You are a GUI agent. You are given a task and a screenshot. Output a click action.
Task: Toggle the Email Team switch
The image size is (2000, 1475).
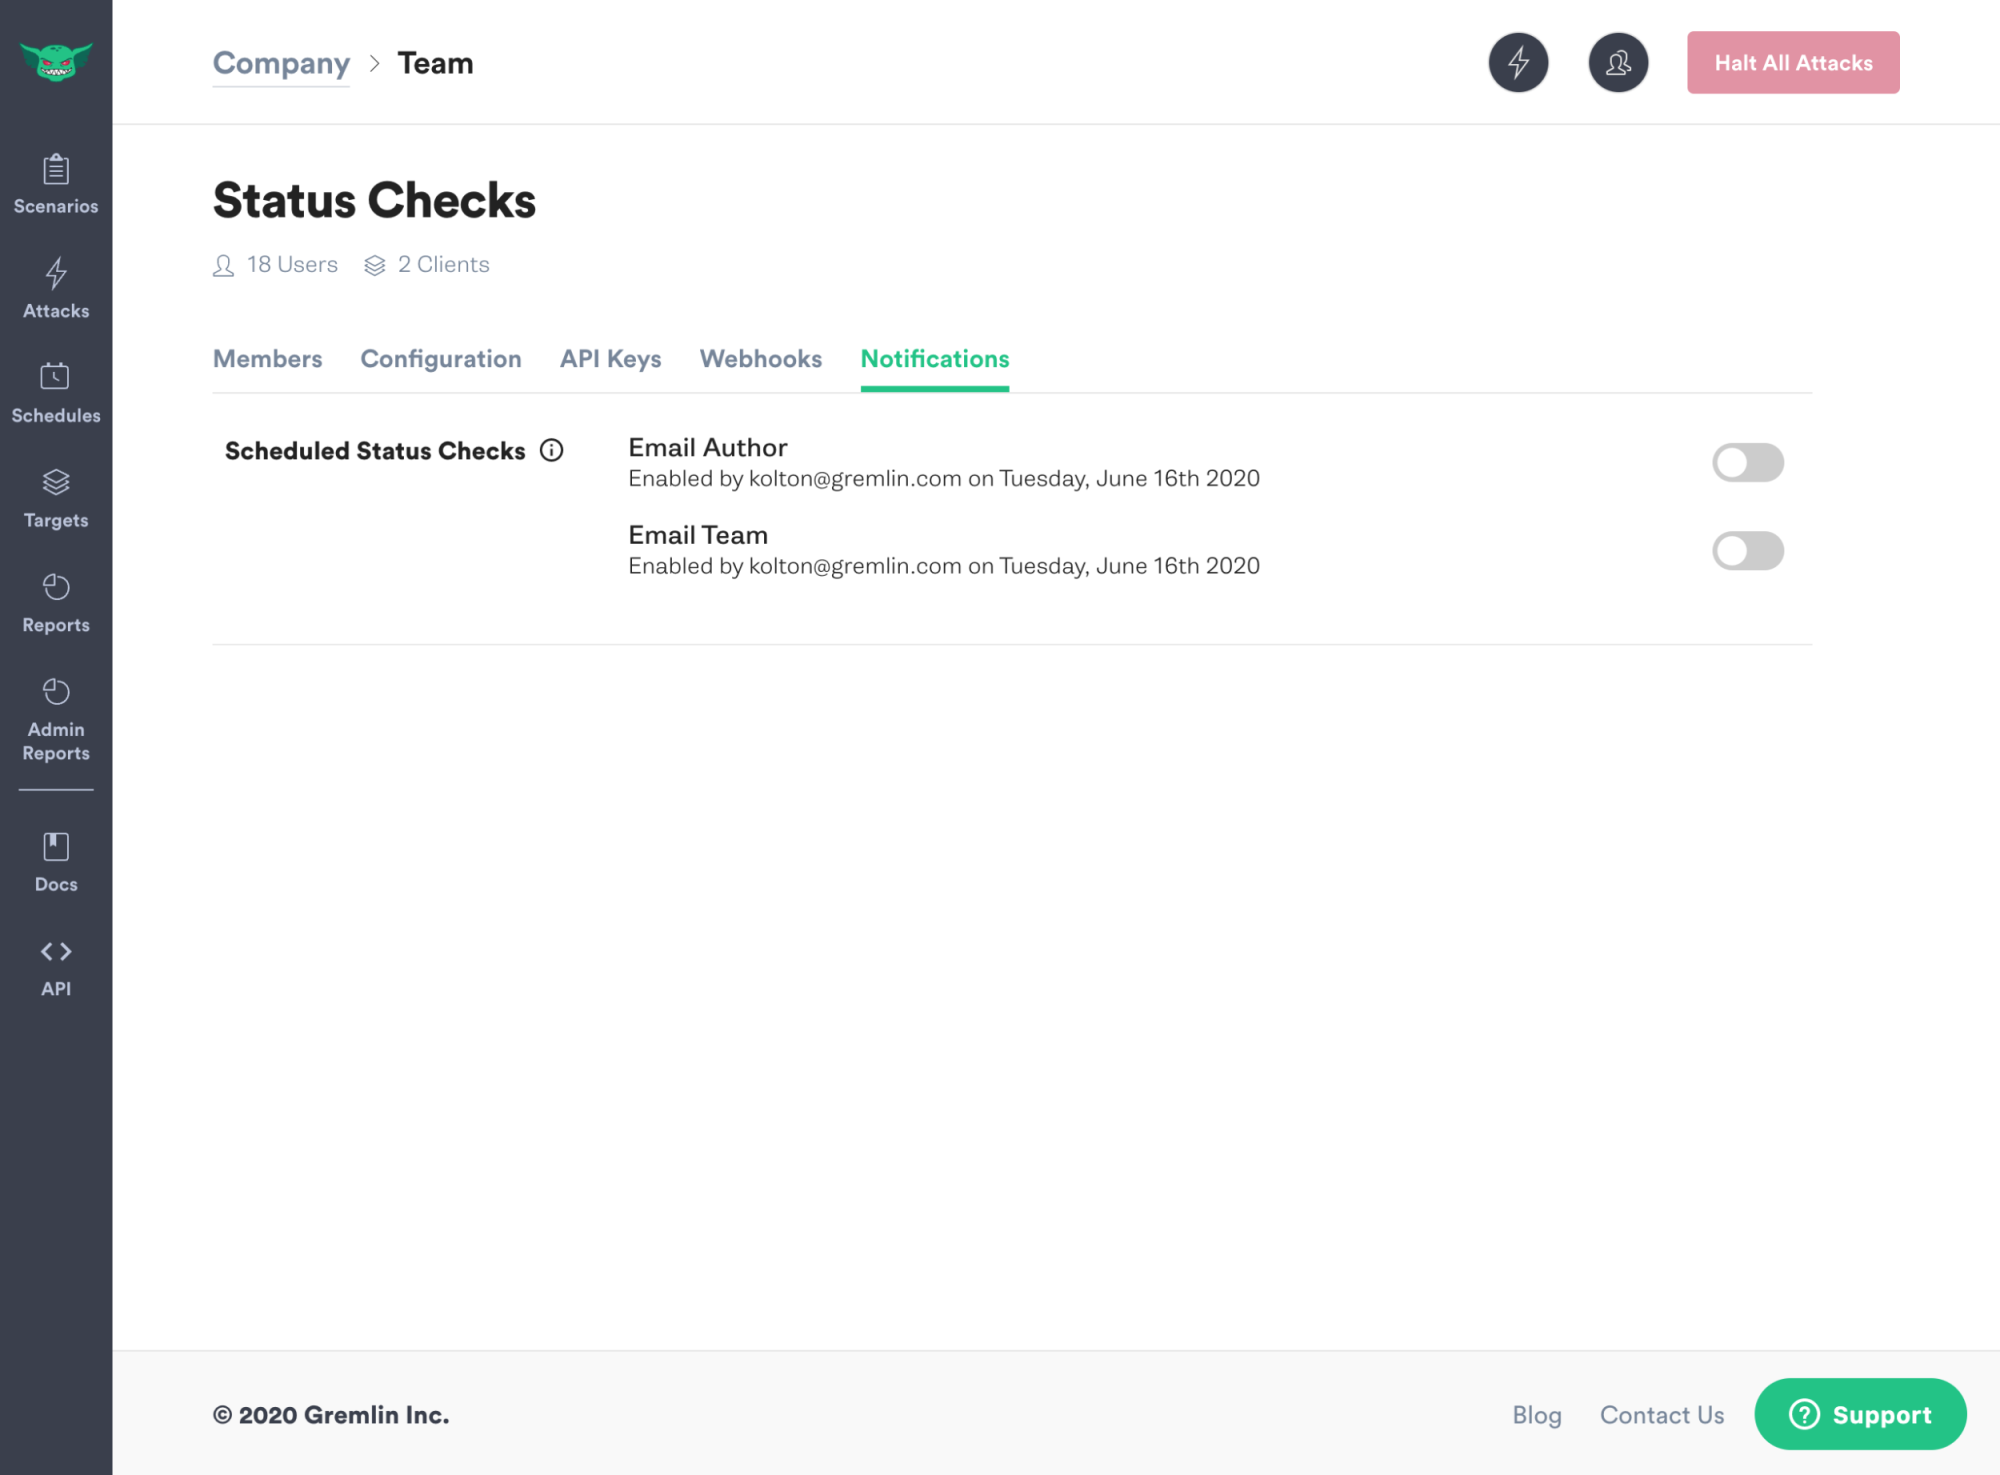1748,551
